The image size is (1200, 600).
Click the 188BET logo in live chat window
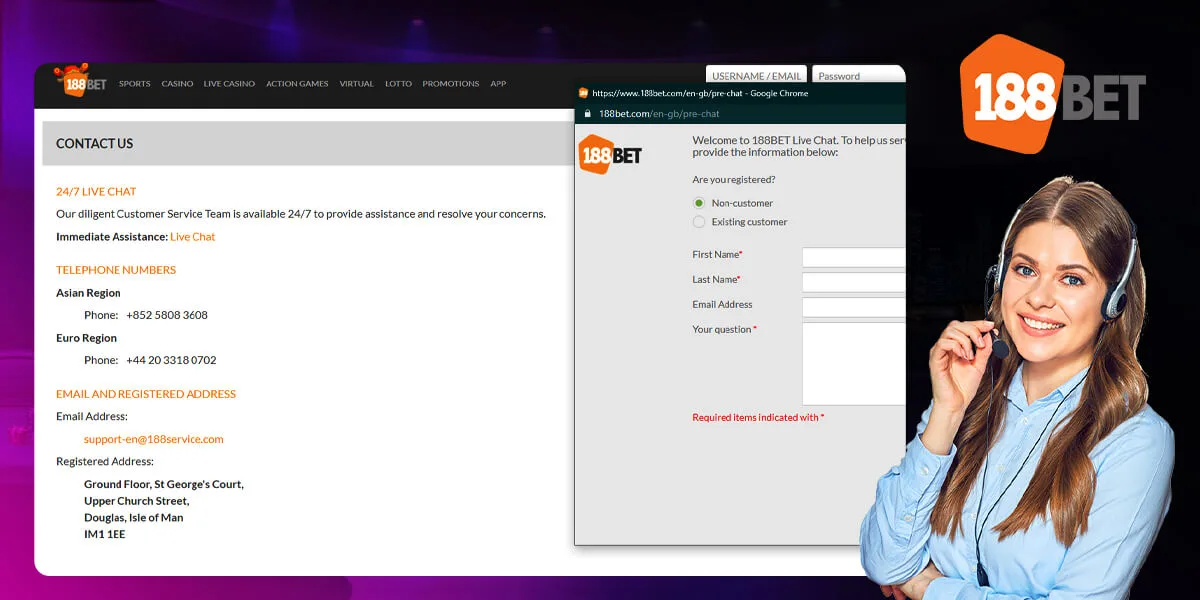click(610, 154)
